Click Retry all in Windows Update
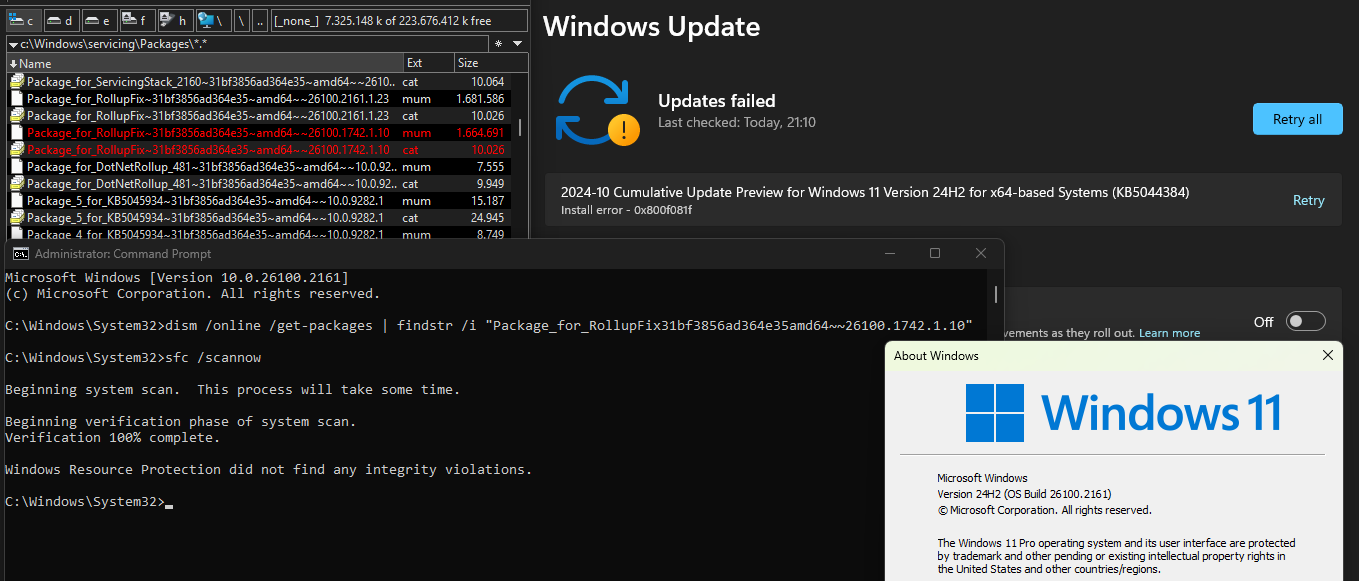The width and height of the screenshot is (1359, 581). click(1297, 119)
